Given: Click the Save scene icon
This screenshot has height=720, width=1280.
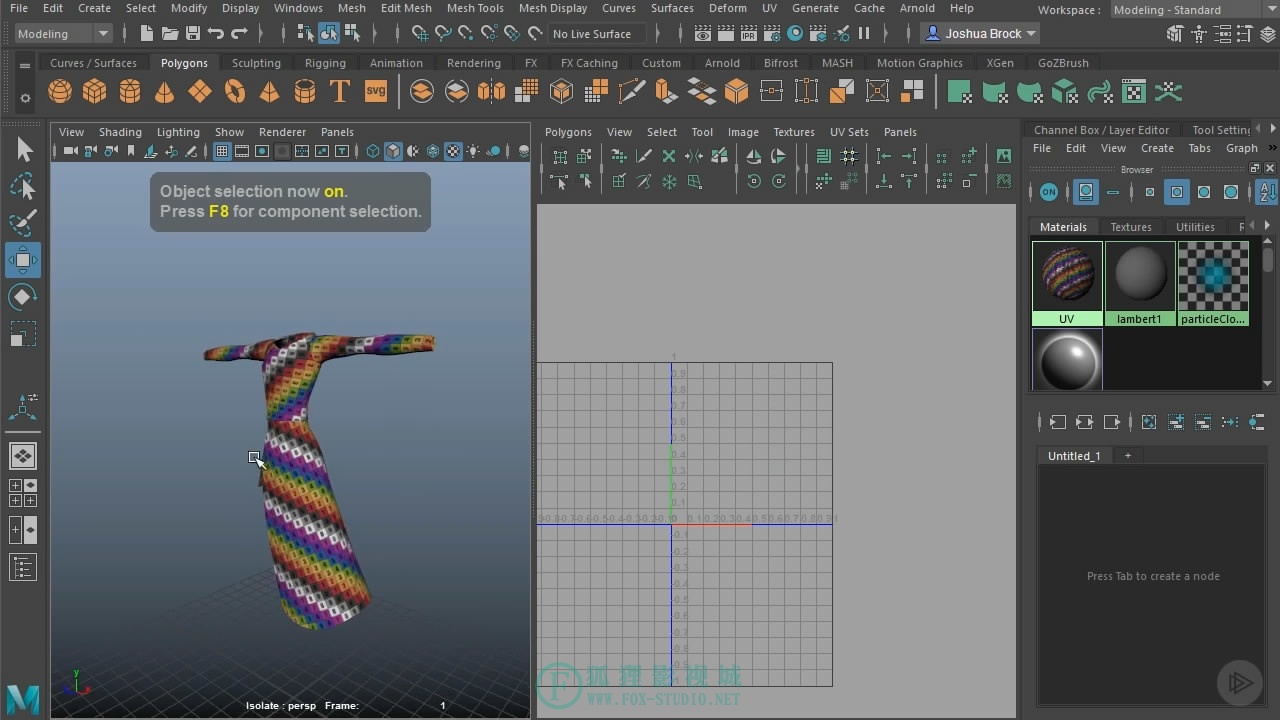Looking at the screenshot, I should tap(193, 33).
